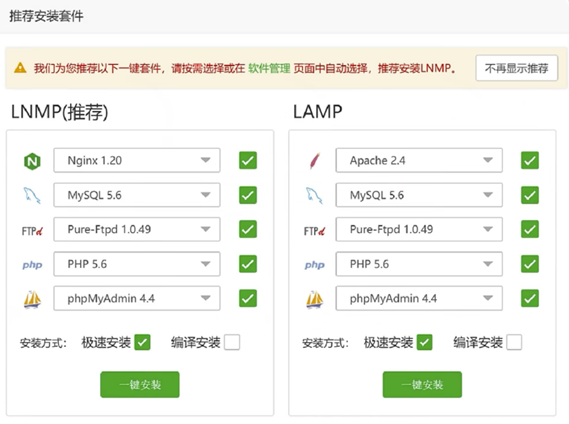Click the Apache feather icon in LAMP
Image resolution: width=569 pixels, height=424 pixels.
pyautogui.click(x=315, y=161)
